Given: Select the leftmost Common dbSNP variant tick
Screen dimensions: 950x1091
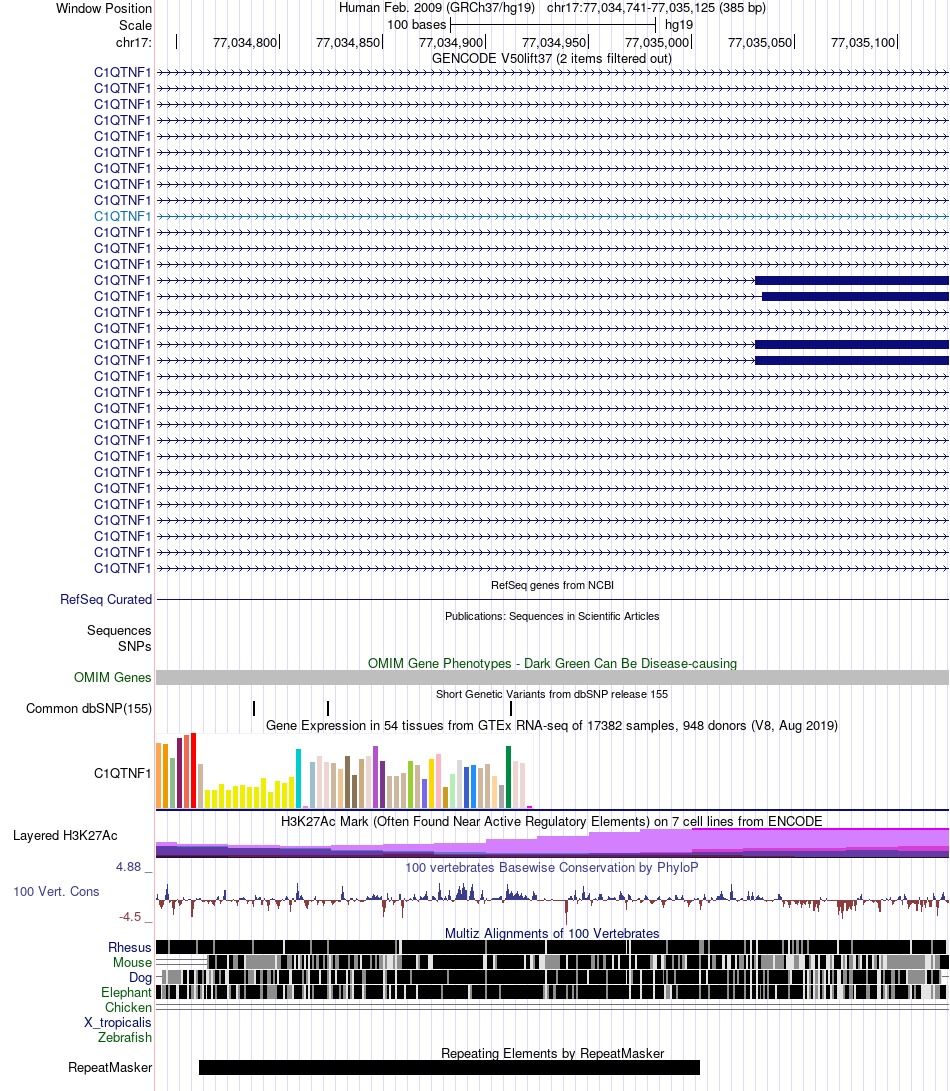Looking at the screenshot, I should pos(254,708).
